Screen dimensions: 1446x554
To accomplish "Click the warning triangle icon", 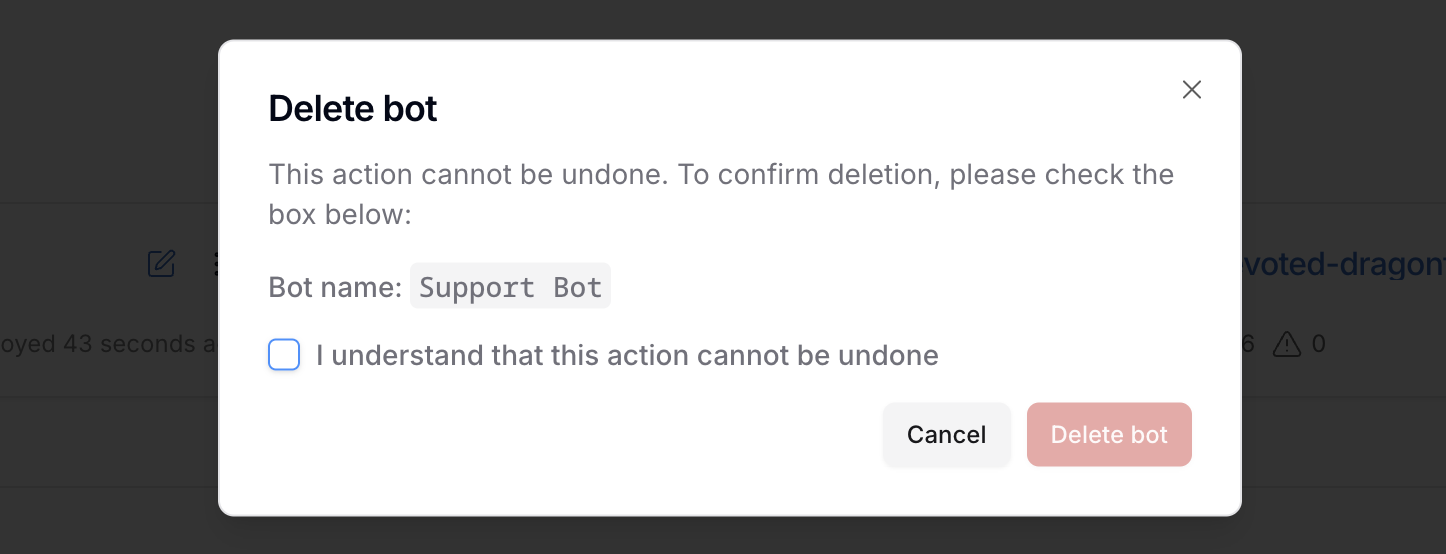I will click(1286, 345).
